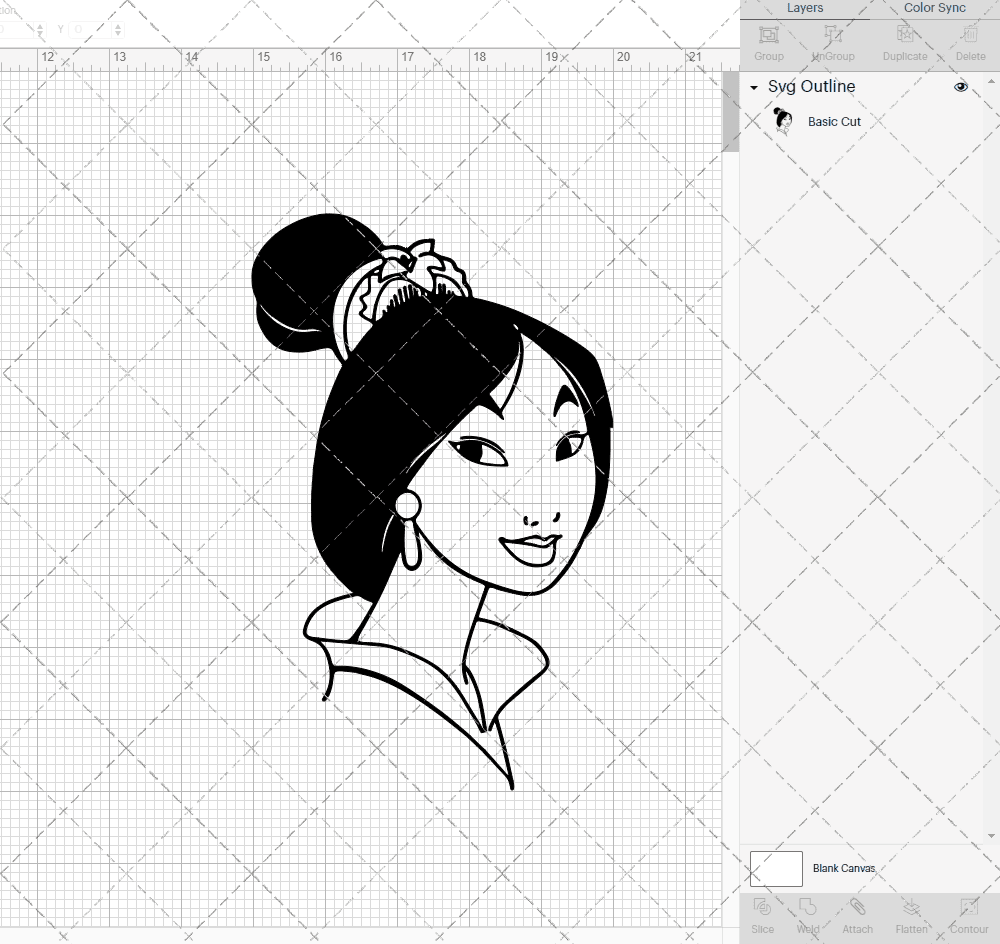The image size is (1000, 944).
Task: Toggle visibility of the Svg Outline layer
Action: [x=960, y=87]
